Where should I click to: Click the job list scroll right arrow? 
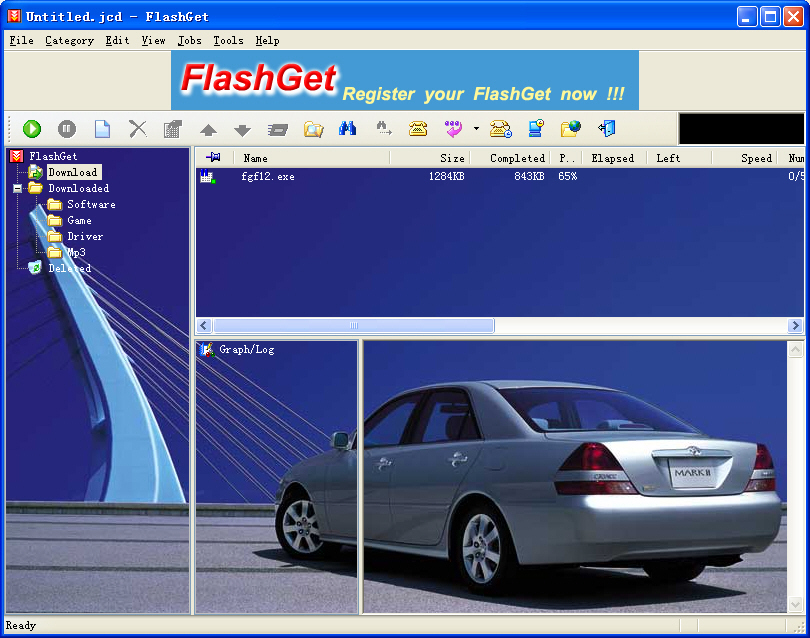pos(796,325)
